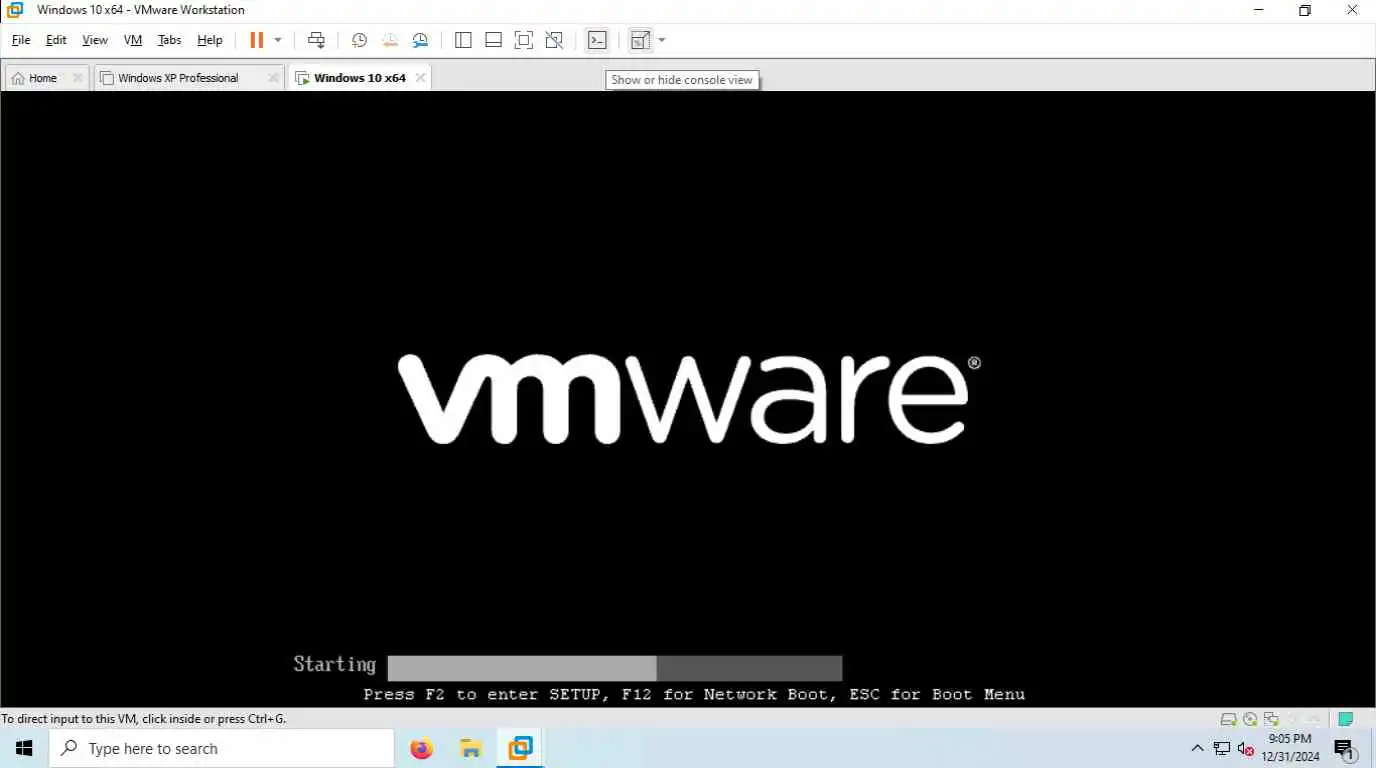
Task: Revert VM to previous snapshot icon
Action: coord(390,40)
